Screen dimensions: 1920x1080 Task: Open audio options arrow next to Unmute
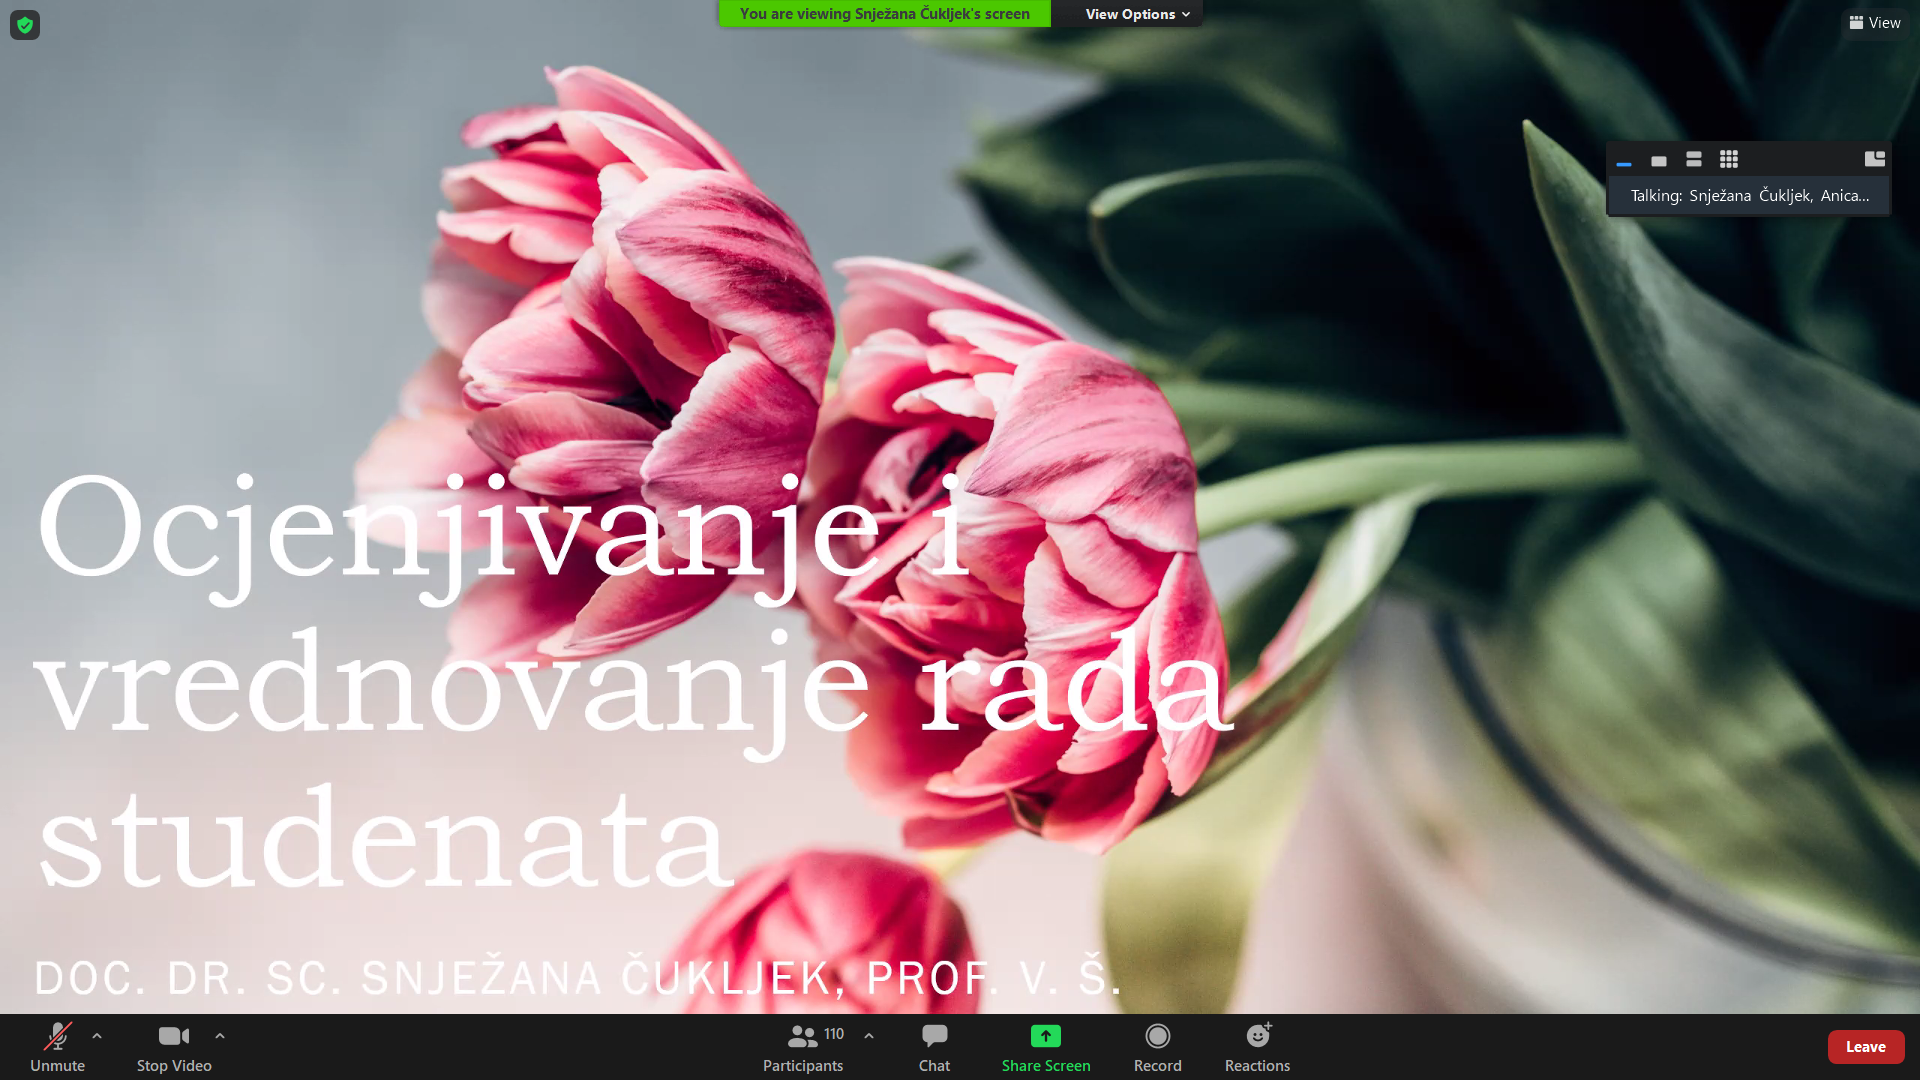[x=97, y=1036]
